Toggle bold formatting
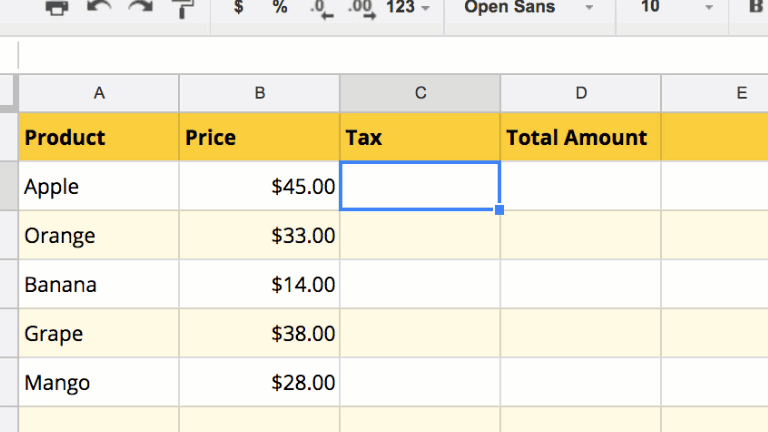The image size is (768, 432). point(755,7)
